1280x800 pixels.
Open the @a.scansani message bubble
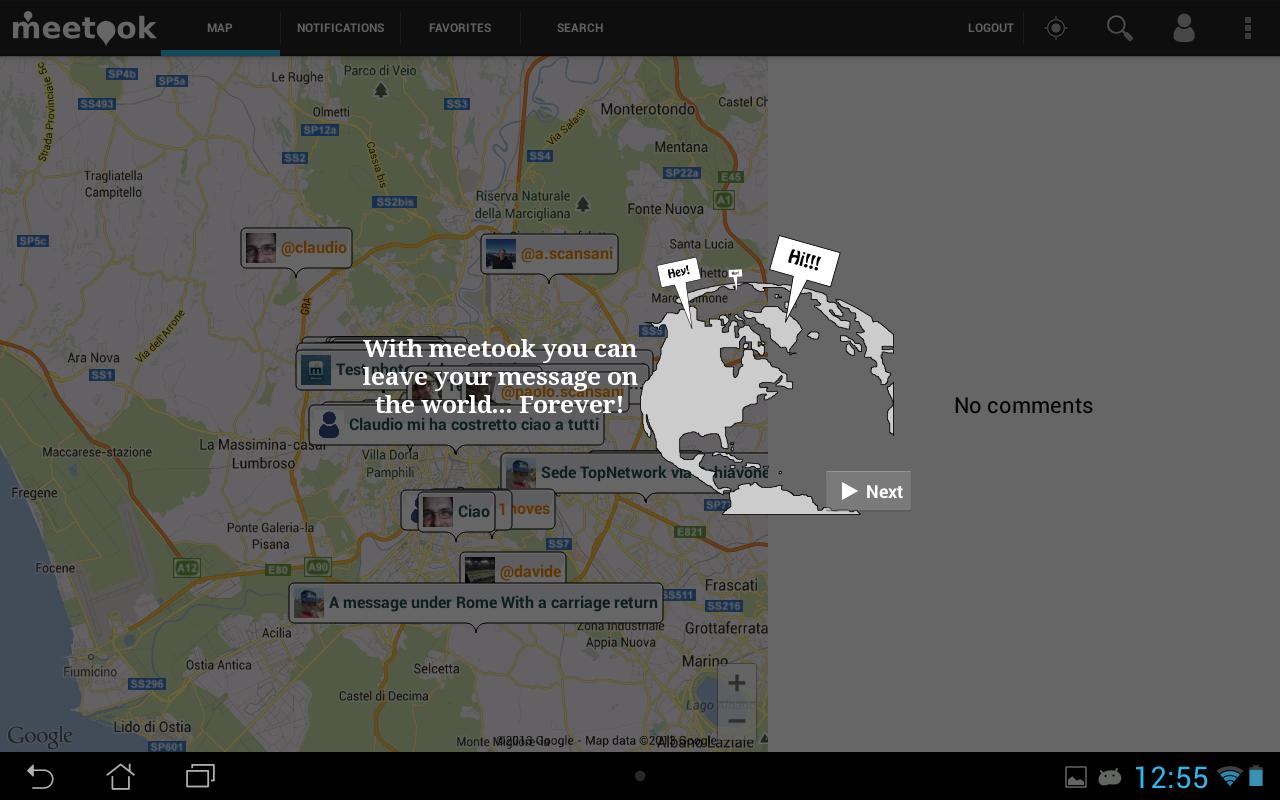click(549, 254)
